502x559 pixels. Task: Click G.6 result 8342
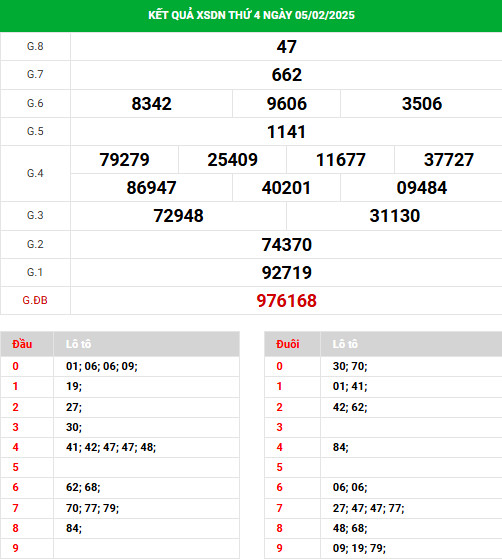pos(152,104)
